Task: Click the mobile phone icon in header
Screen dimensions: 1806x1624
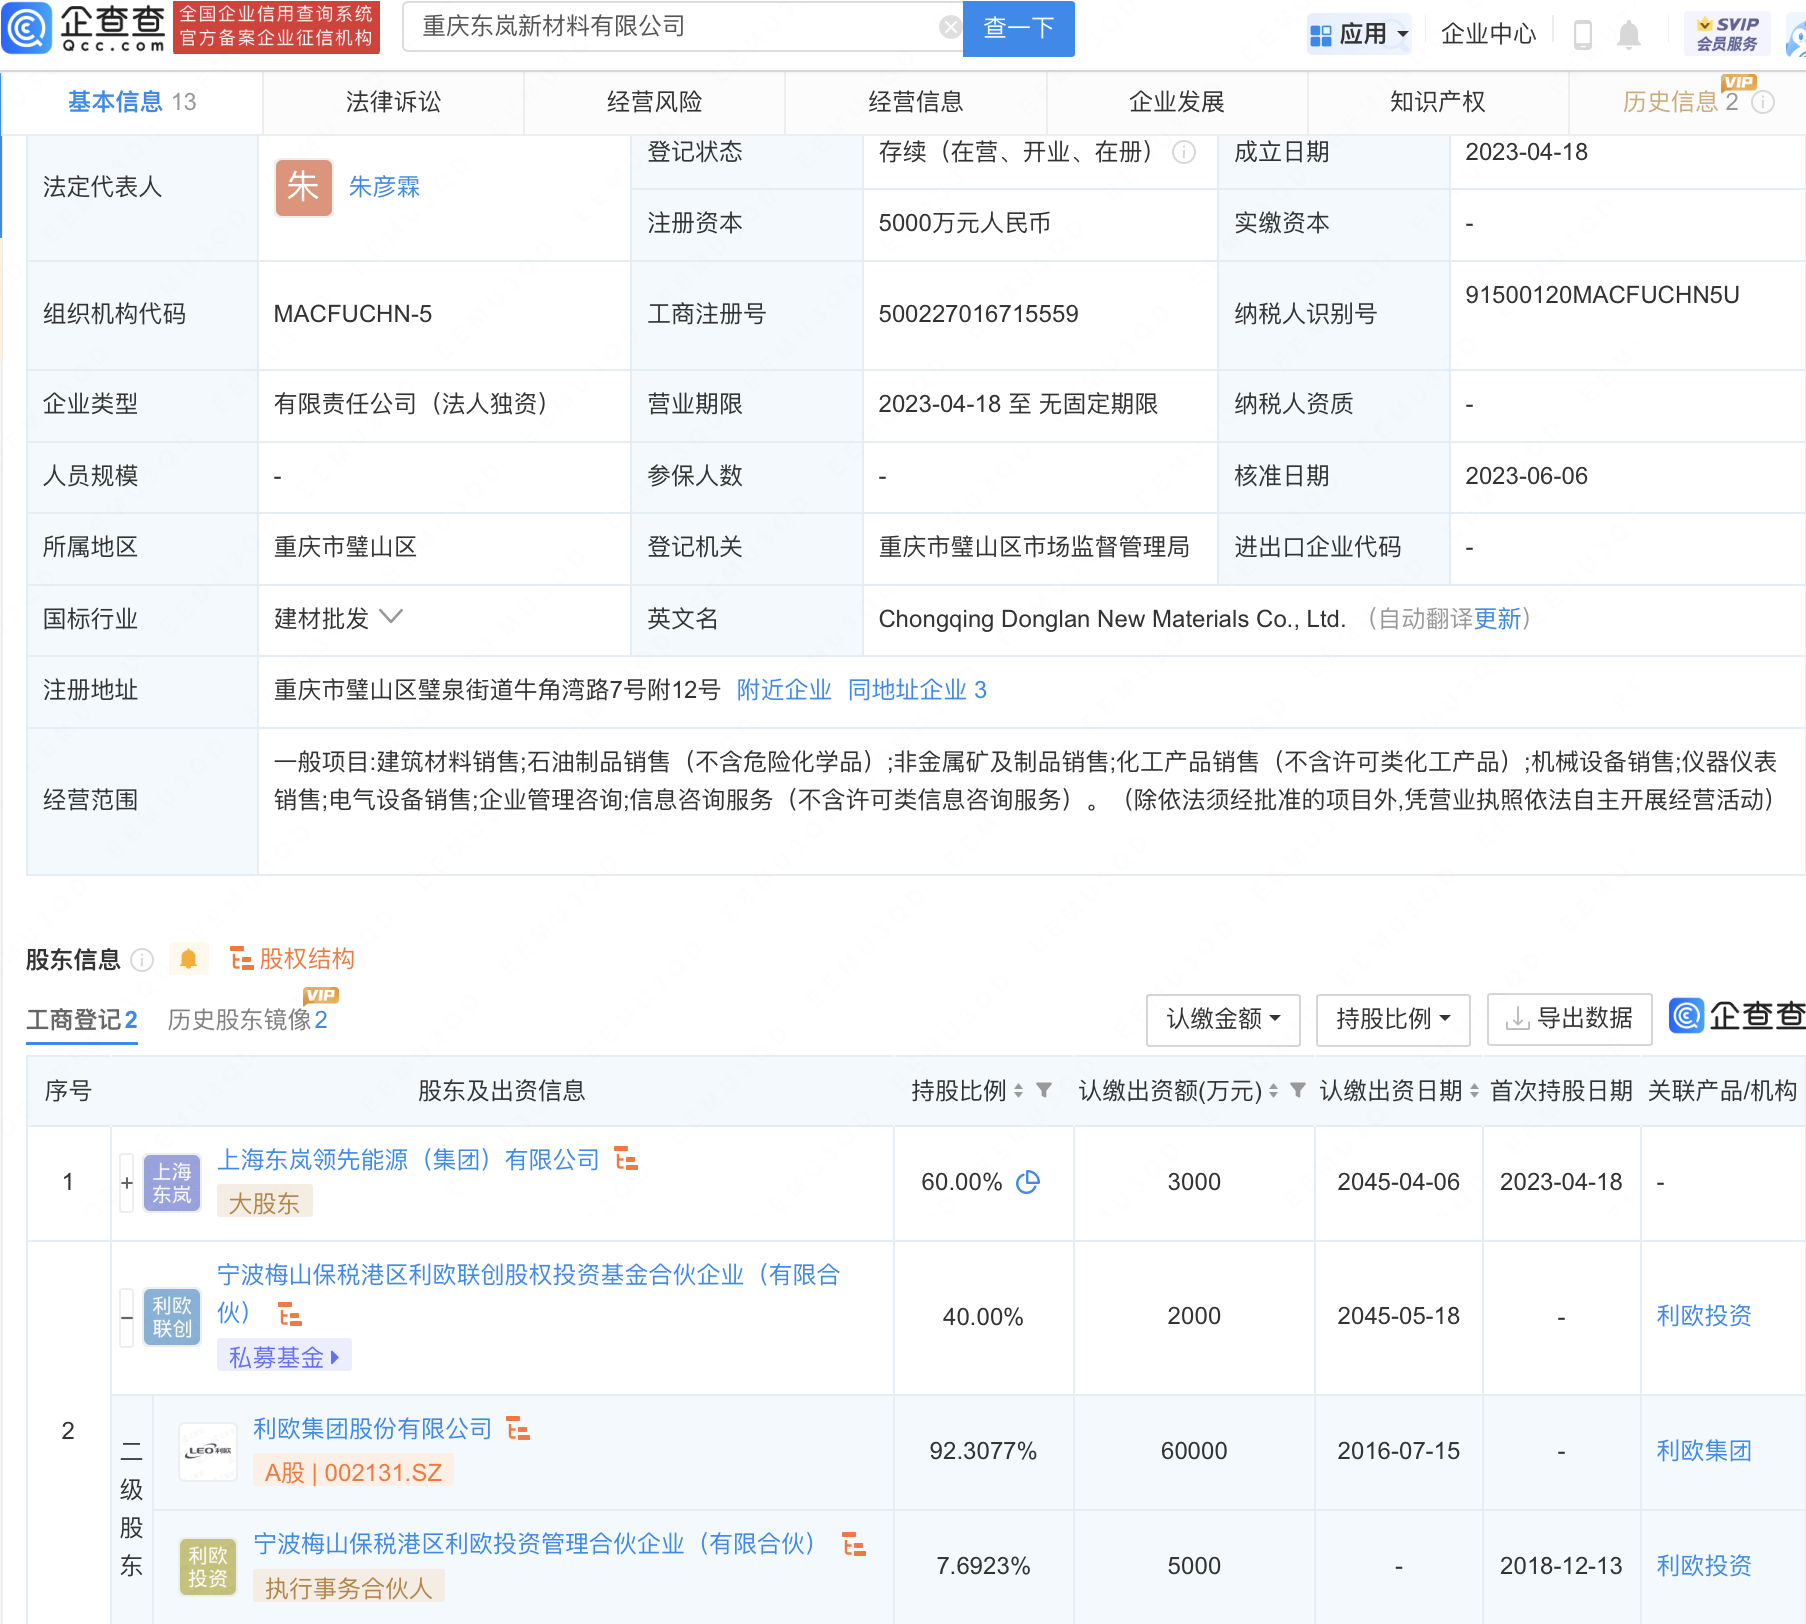Action: (1583, 35)
